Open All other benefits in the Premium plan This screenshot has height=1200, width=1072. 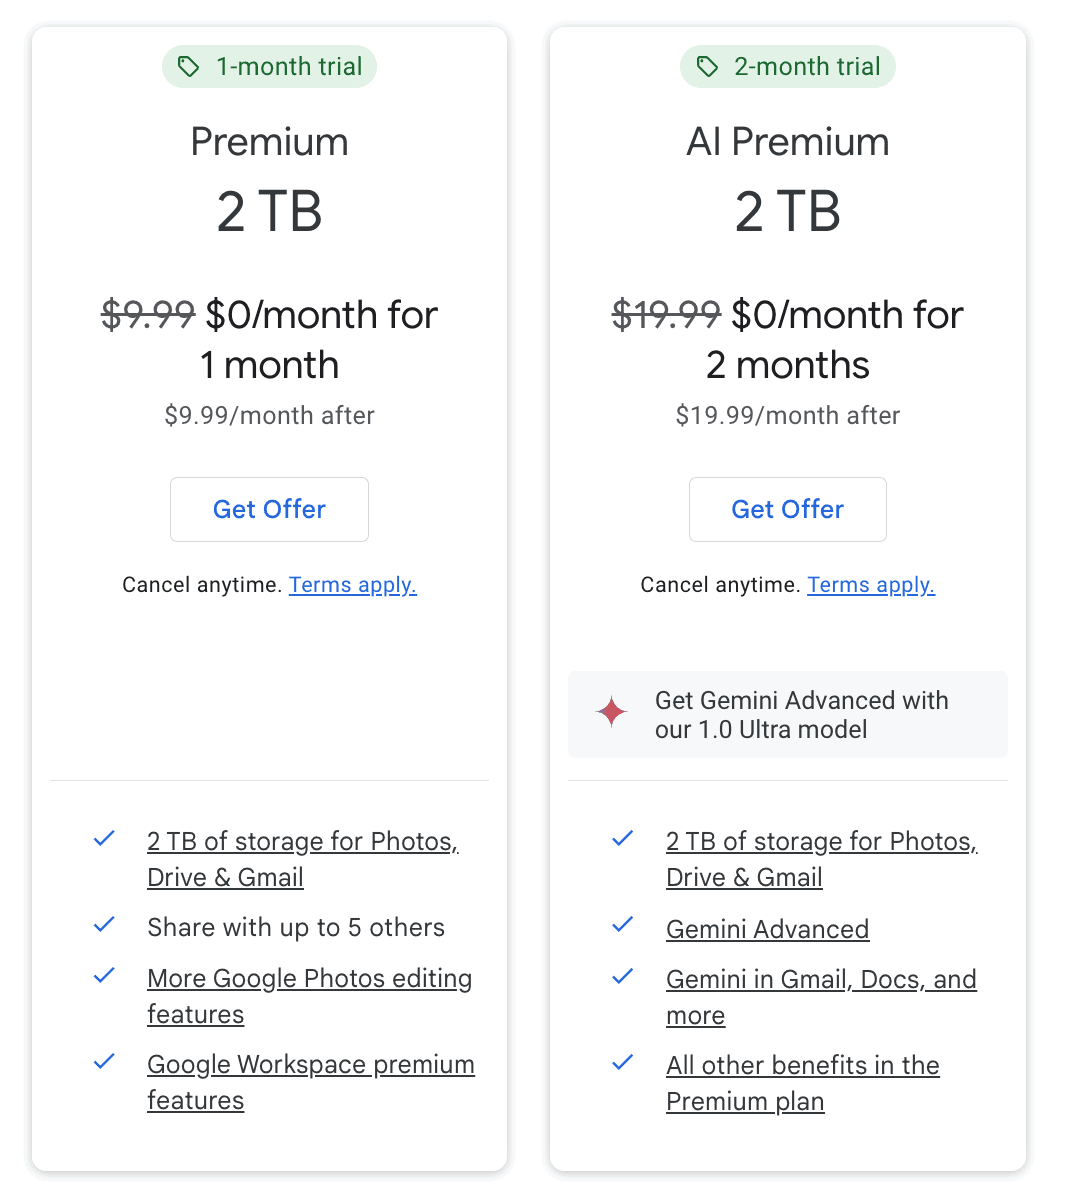pyautogui.click(x=802, y=1066)
